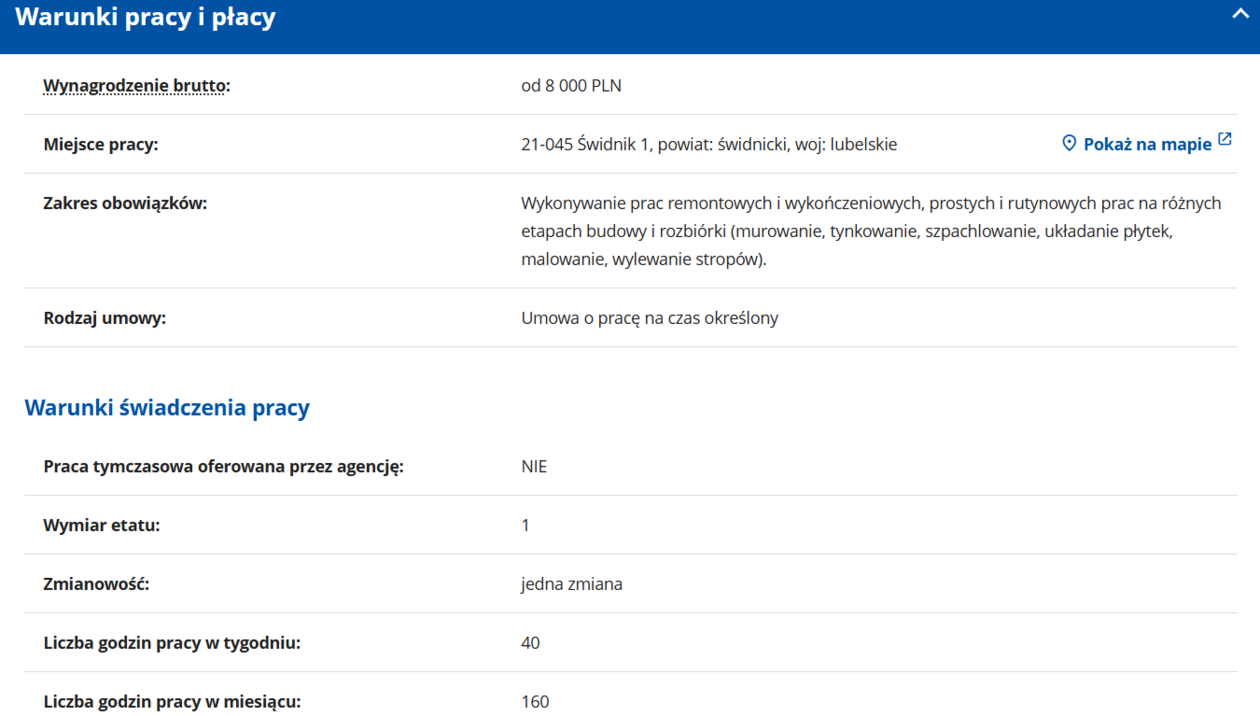Viewport: 1260px width, 716px height.
Task: Click the Warunki pracy i płacy header title
Action: [145, 18]
